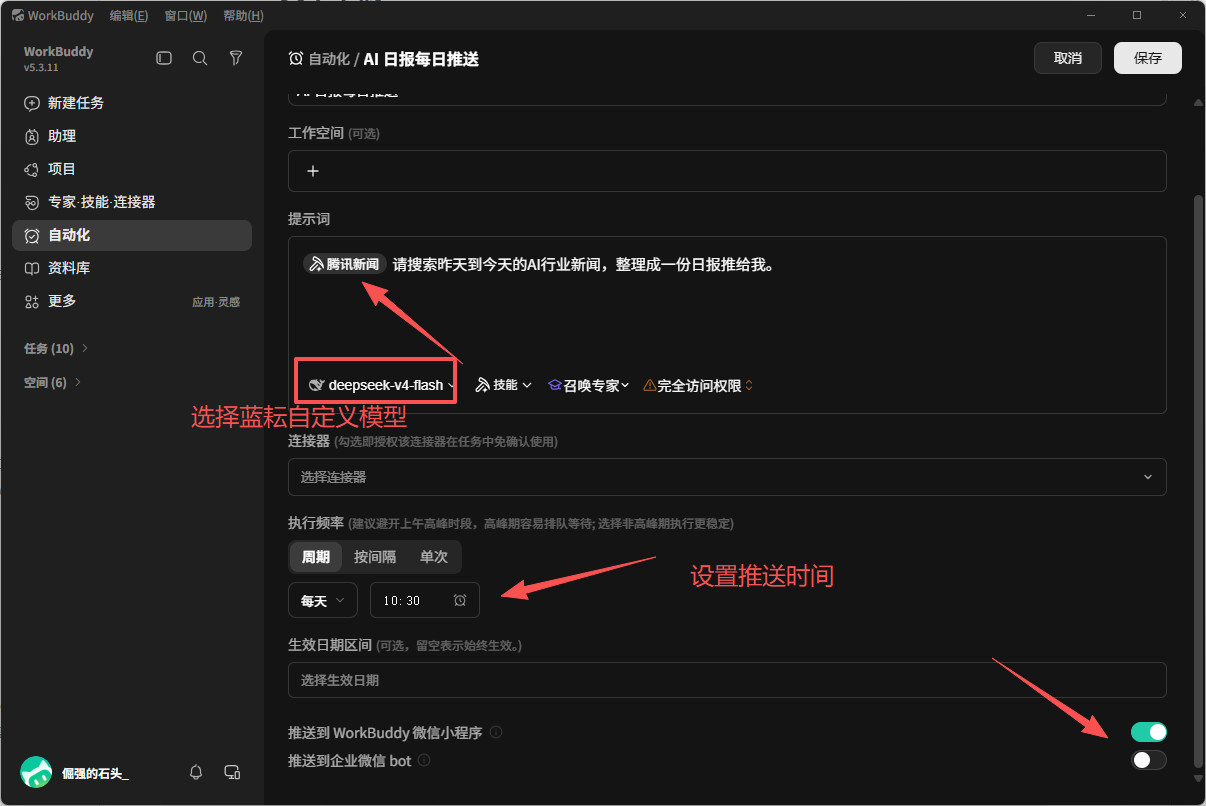This screenshot has height=806, width=1206.
Task: Expand the 空间 (6) section
Action: pyautogui.click(x=52, y=382)
